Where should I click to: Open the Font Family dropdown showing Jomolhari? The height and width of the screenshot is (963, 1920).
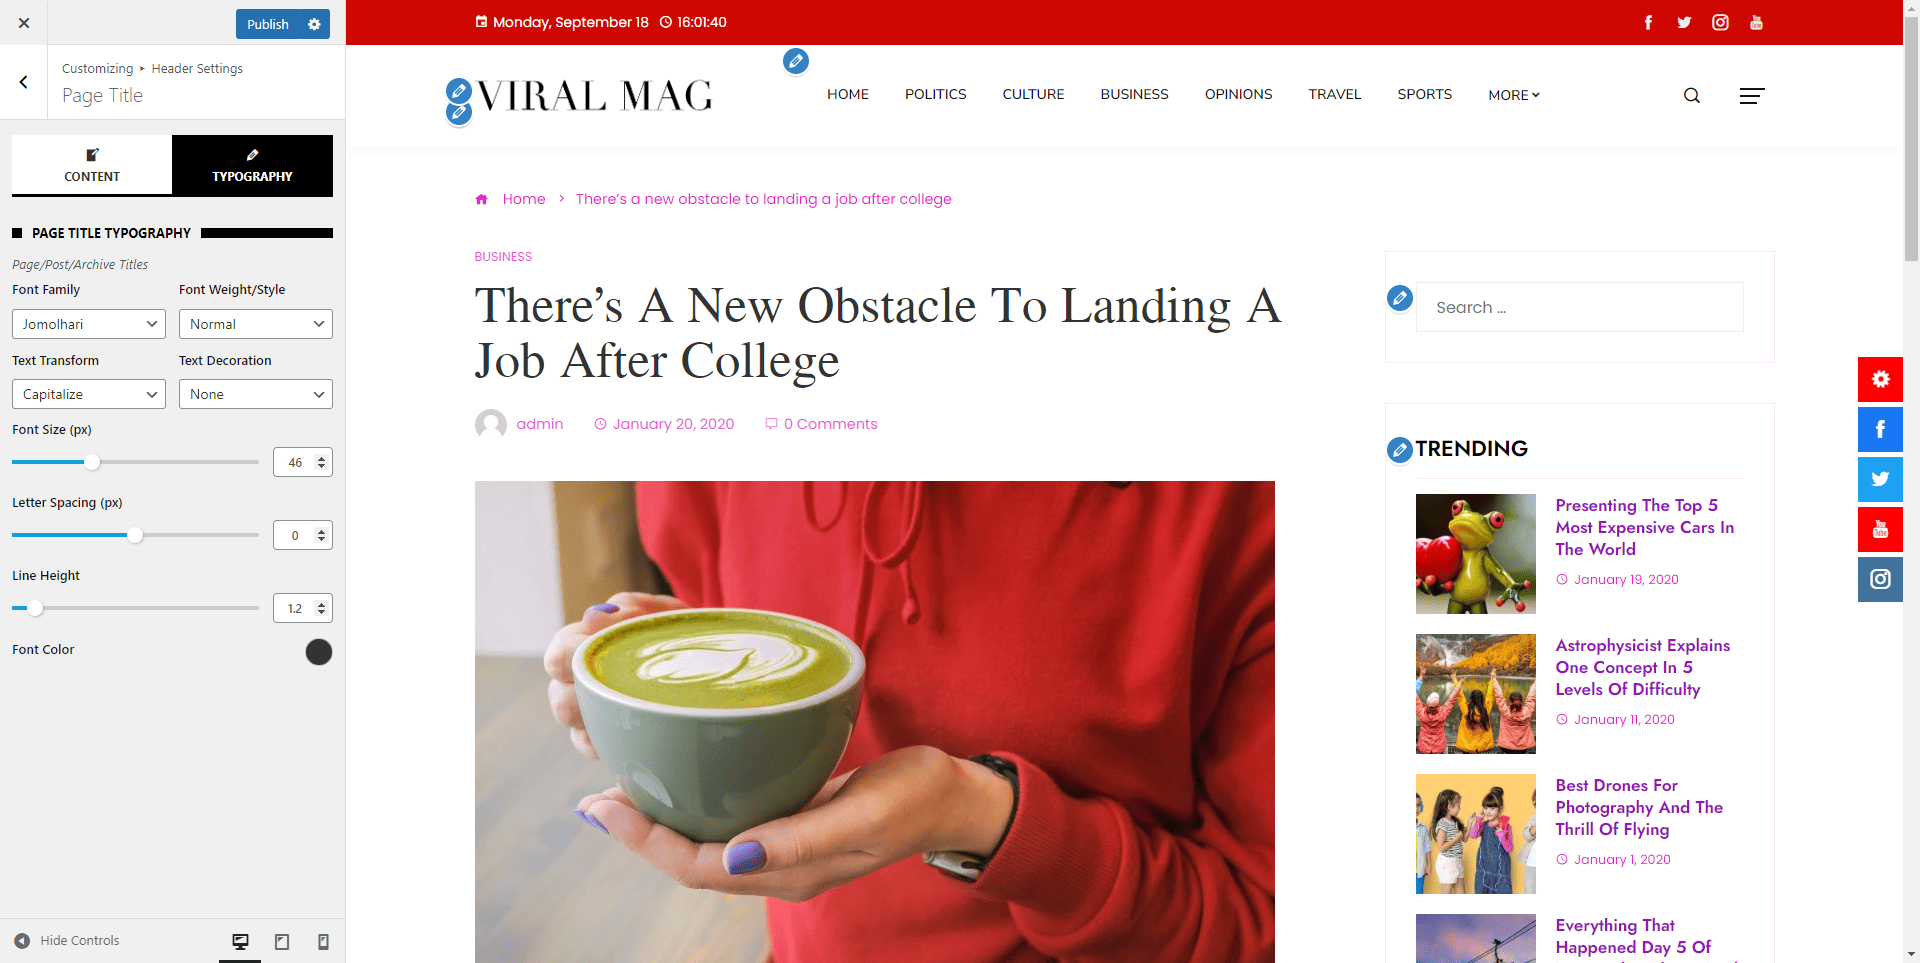(89, 324)
